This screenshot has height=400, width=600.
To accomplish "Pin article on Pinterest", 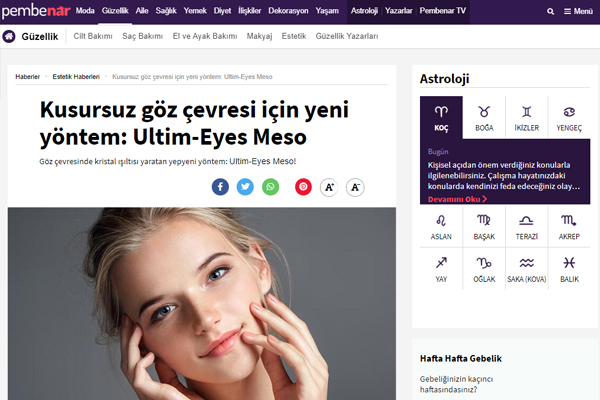I will 303,187.
